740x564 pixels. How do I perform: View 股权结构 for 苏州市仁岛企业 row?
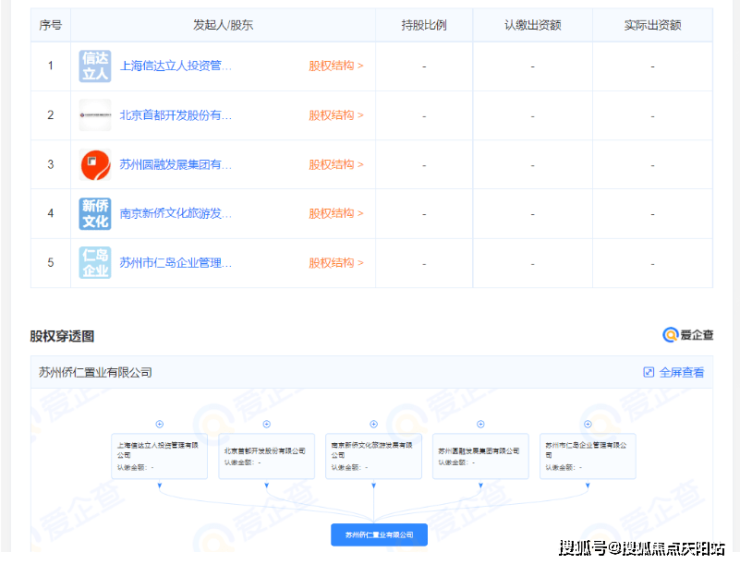[x=336, y=263]
